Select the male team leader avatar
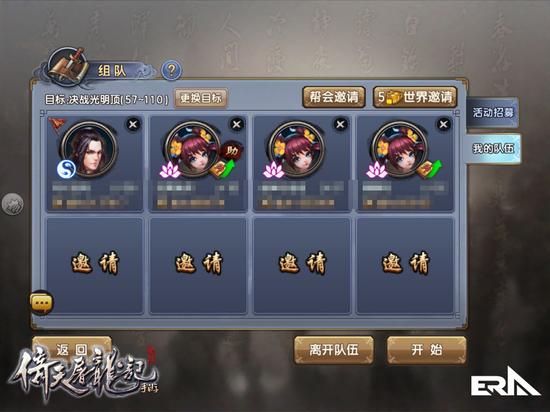Screen dimensions: 550x412 pos(90,149)
